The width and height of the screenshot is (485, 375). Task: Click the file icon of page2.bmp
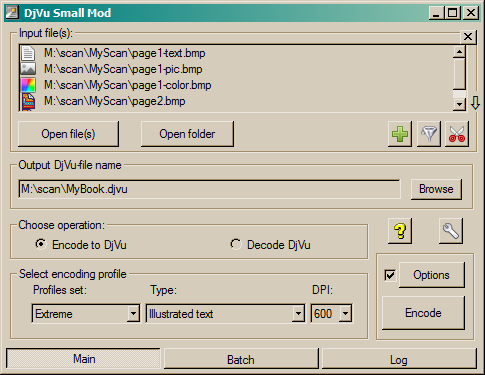tap(28, 102)
